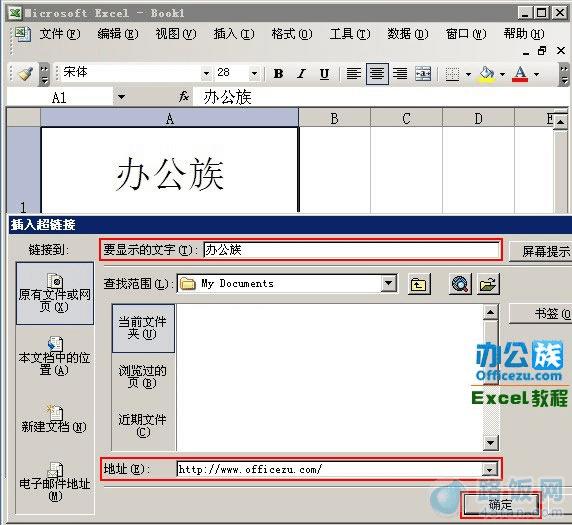The width and height of the screenshot is (572, 525).
Task: Select column D header
Action: tap(478, 118)
